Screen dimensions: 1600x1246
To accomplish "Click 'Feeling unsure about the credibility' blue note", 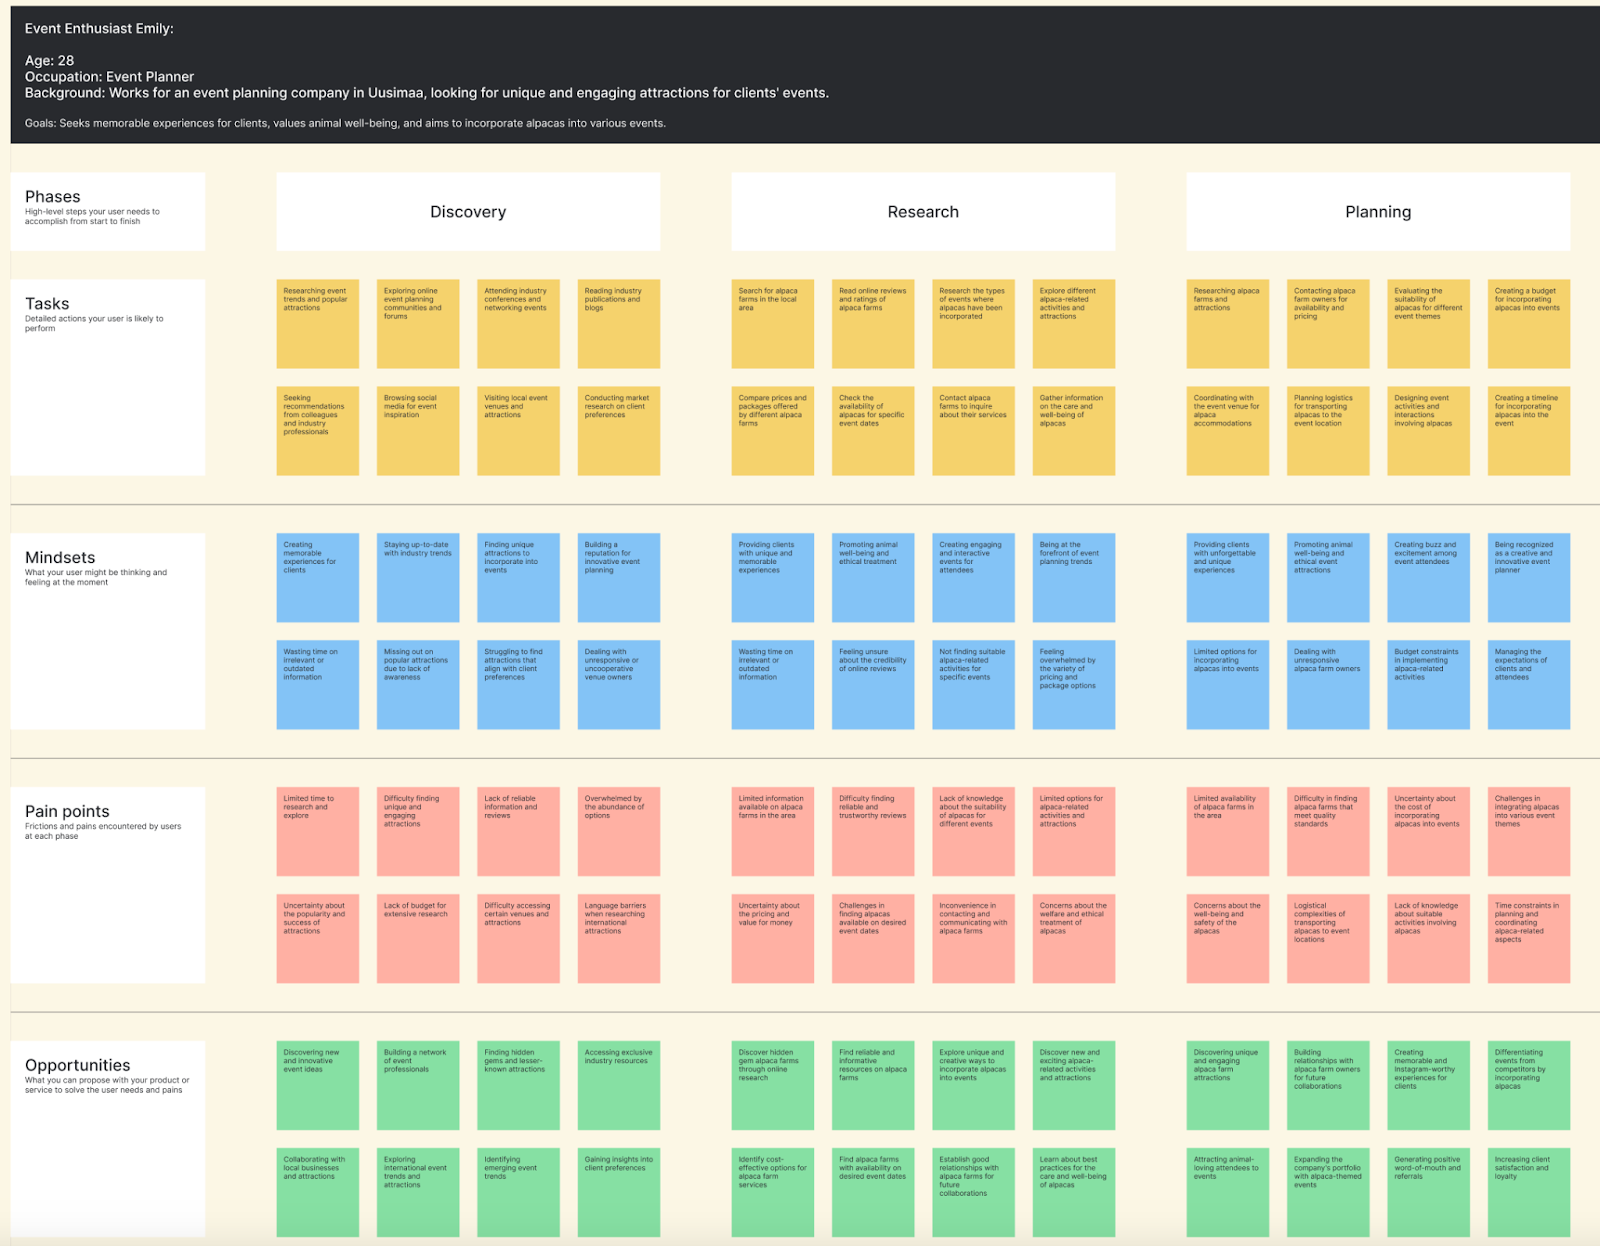I will [873, 684].
